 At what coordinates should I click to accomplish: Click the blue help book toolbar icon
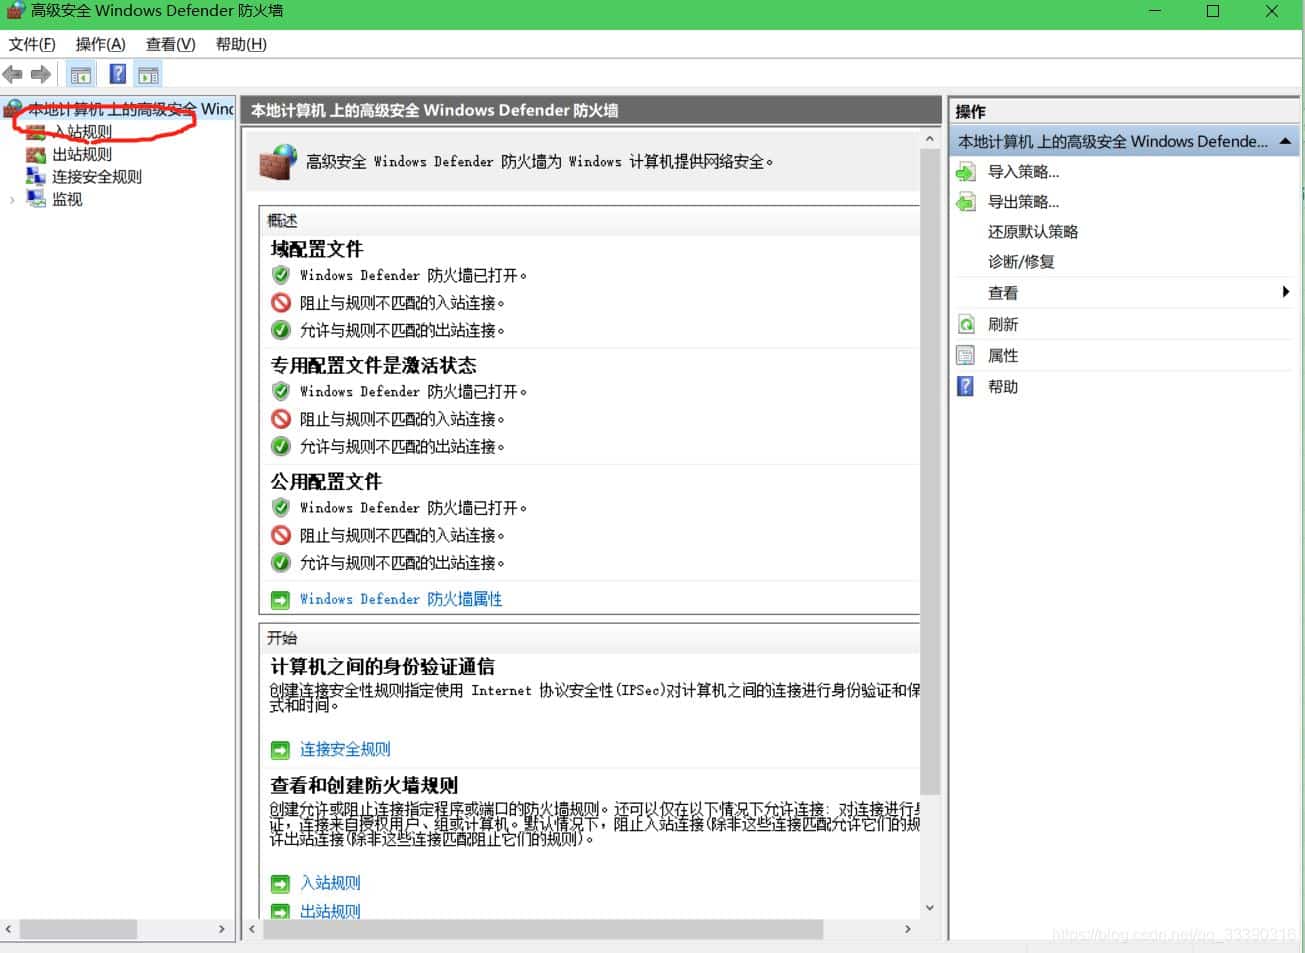coord(117,74)
